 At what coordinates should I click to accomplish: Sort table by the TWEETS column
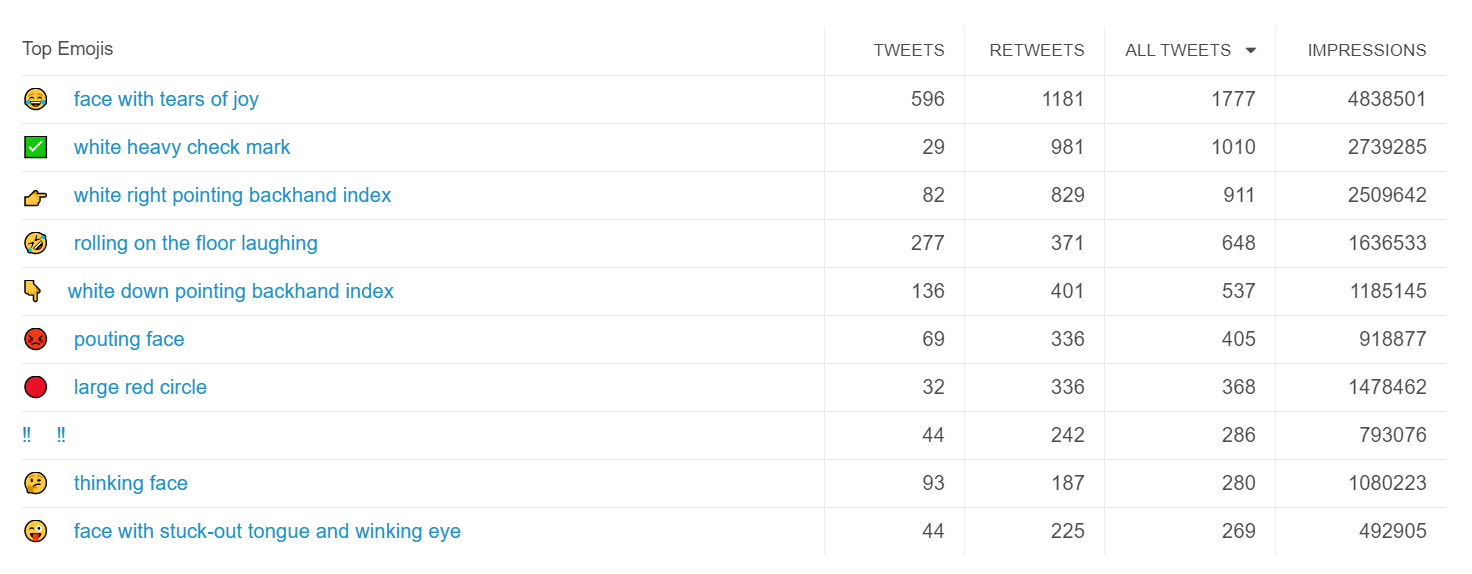(x=908, y=50)
